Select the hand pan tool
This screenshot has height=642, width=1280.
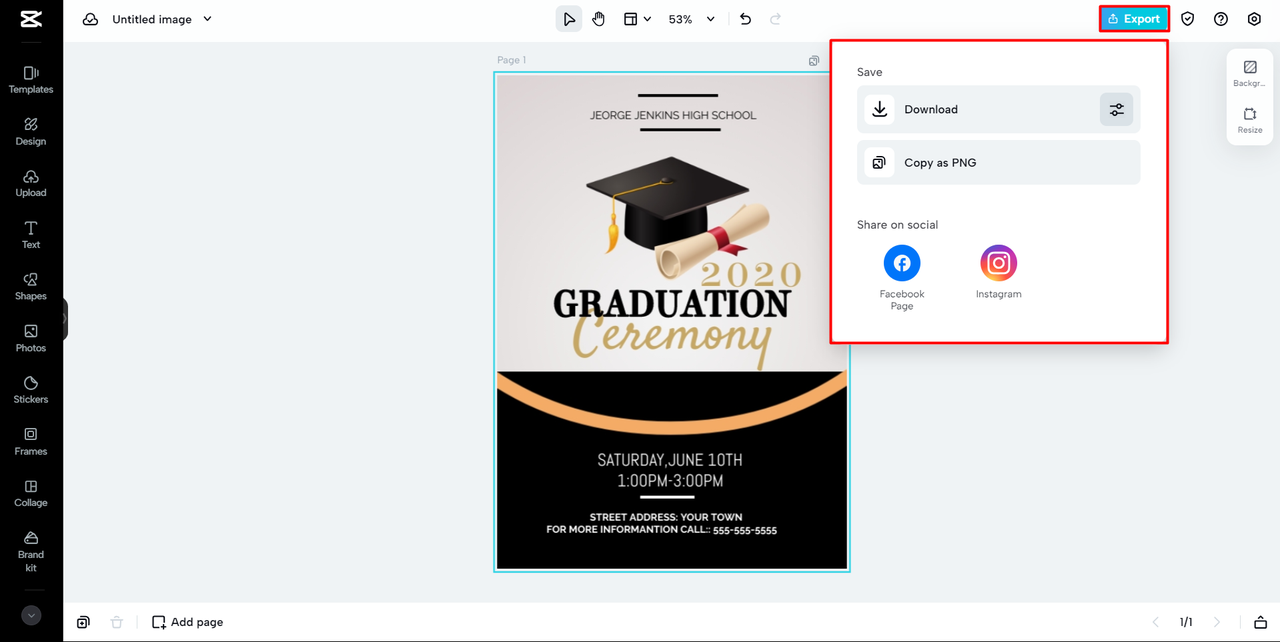(598, 19)
